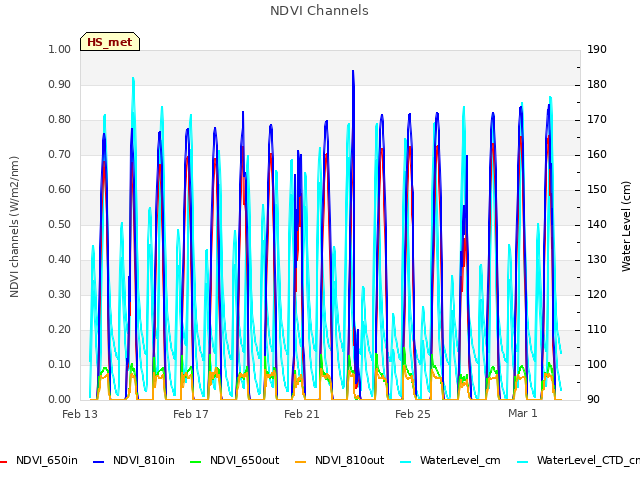Click the blue NDVI_810in legend swatch
Viewport: 640px width, 480px height.
pyautogui.click(x=99, y=462)
